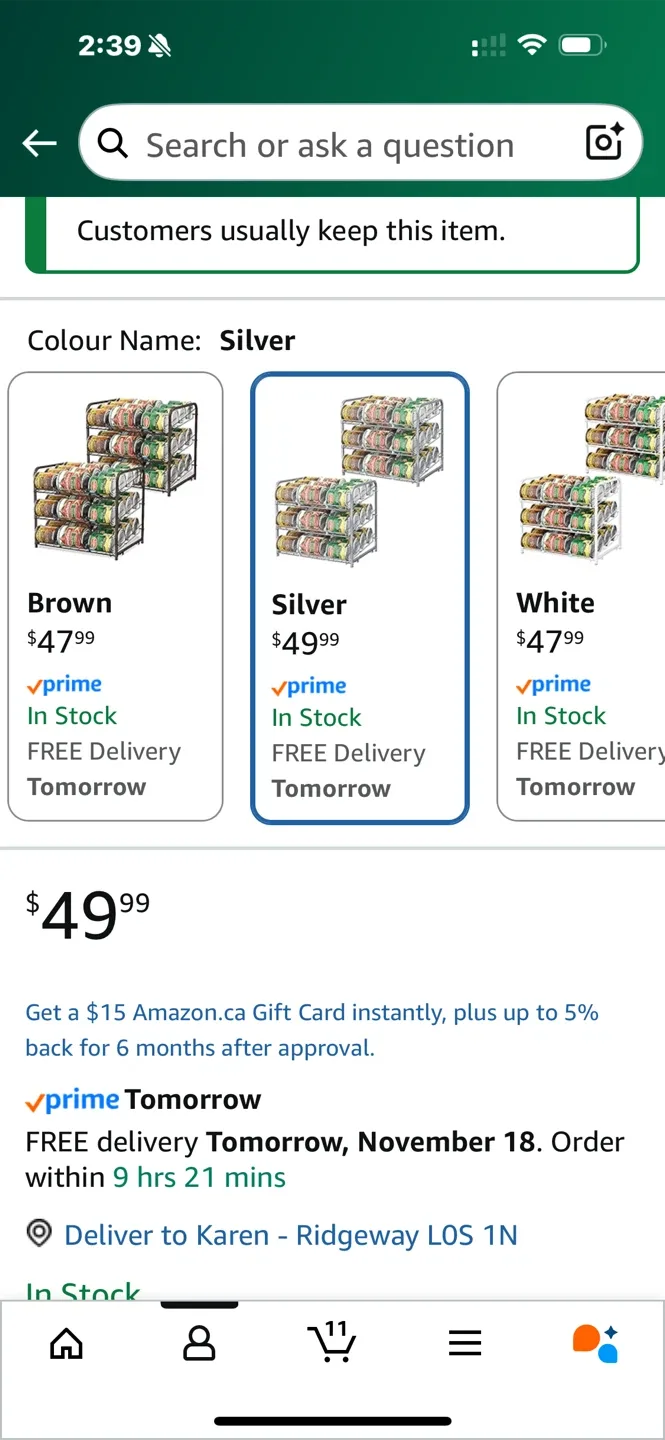
Task: View the Silver rack product thumbnail
Action: pos(360,470)
